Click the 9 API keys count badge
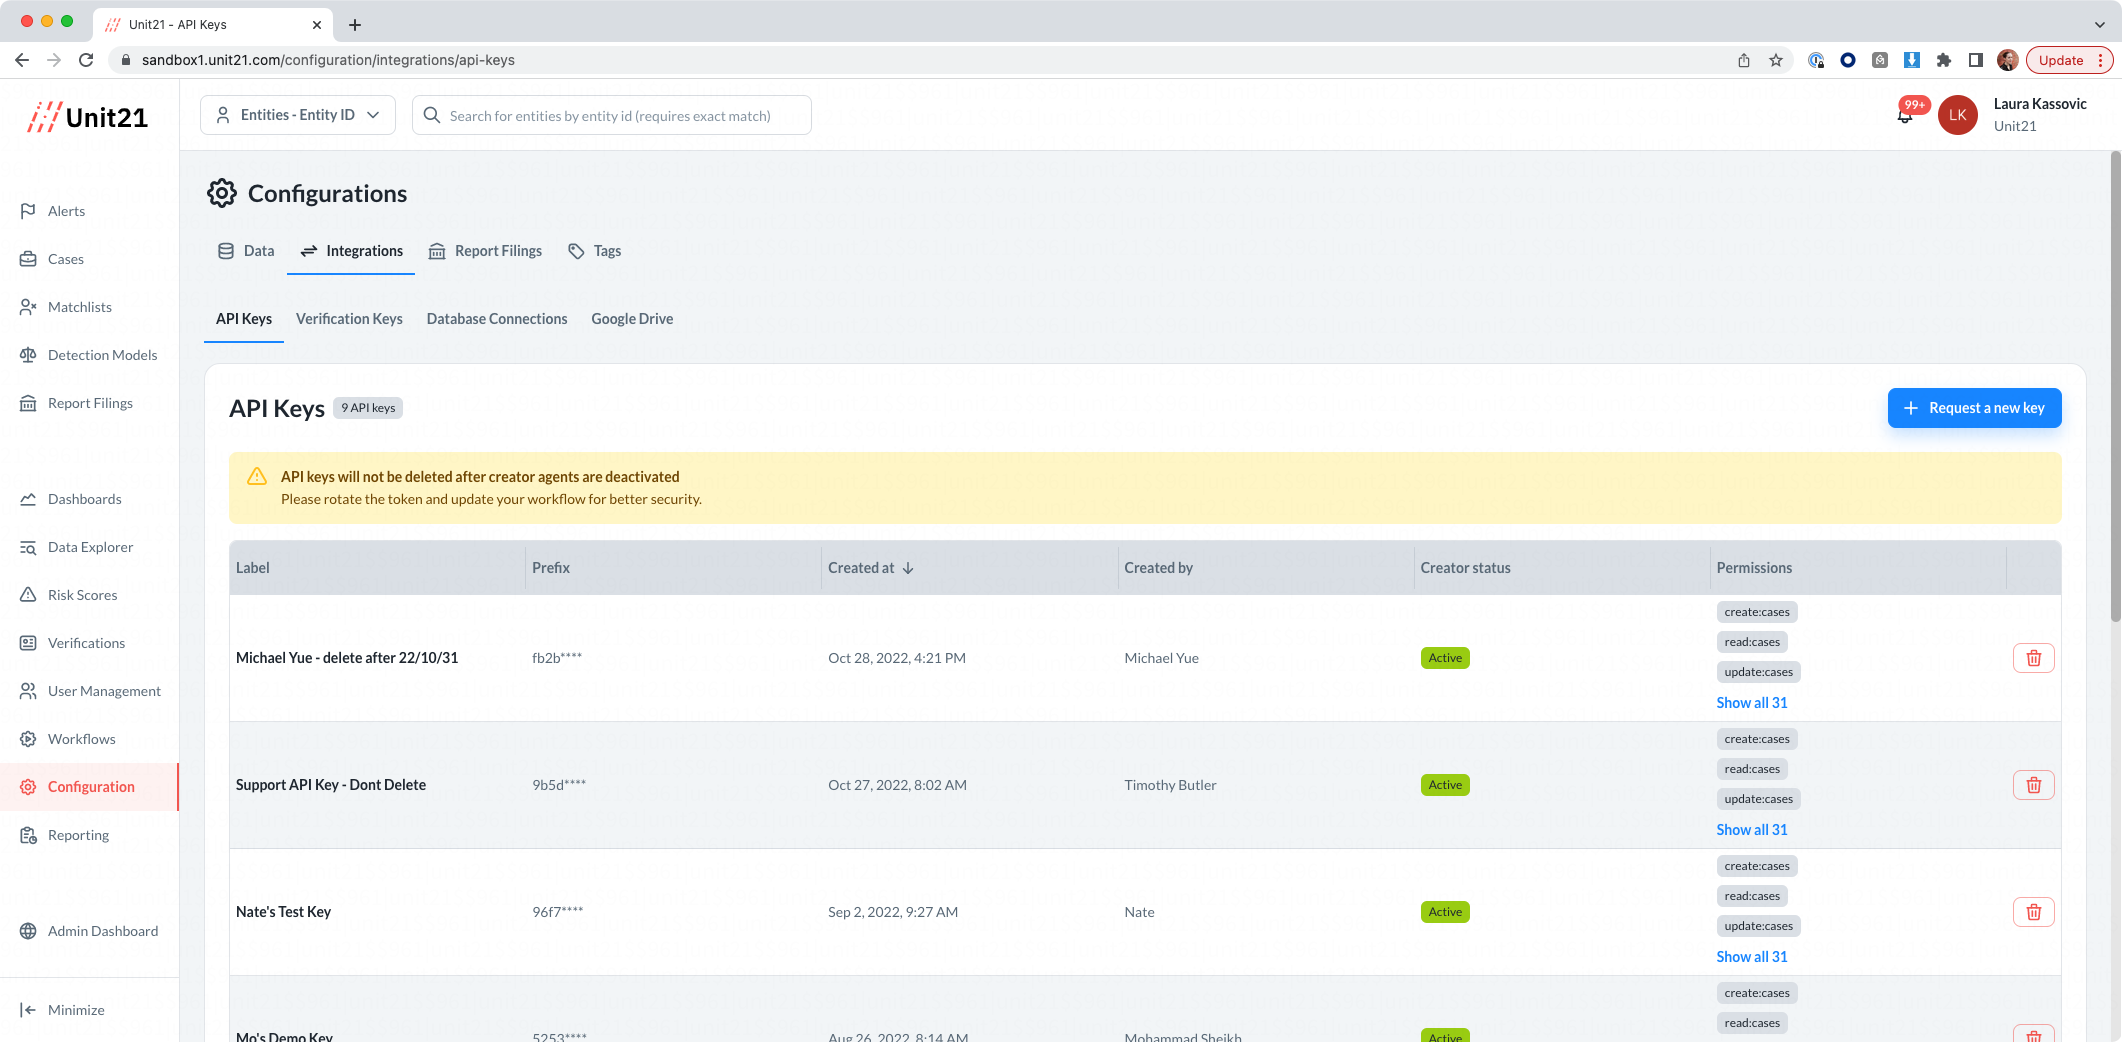The width and height of the screenshot is (2122, 1042). [368, 408]
